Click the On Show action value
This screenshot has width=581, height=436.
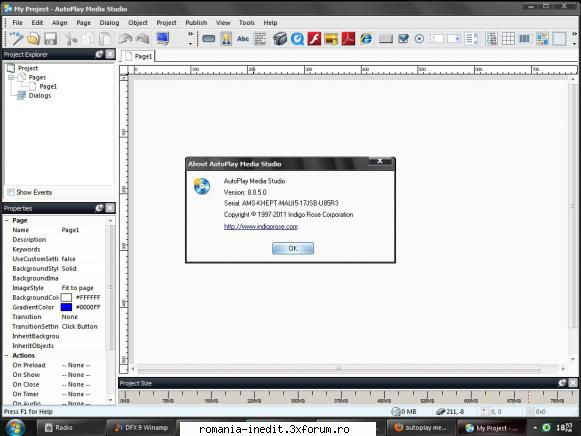pyautogui.click(x=76, y=375)
